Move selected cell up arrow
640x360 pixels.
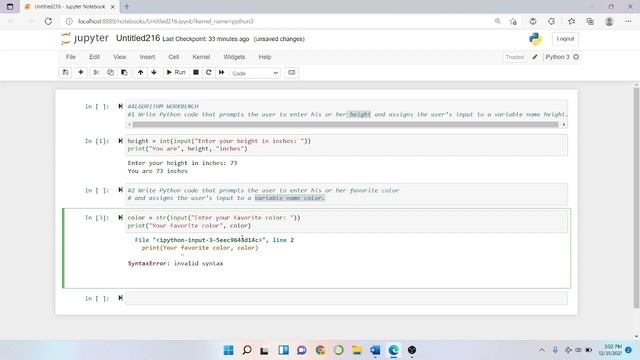pos(140,73)
